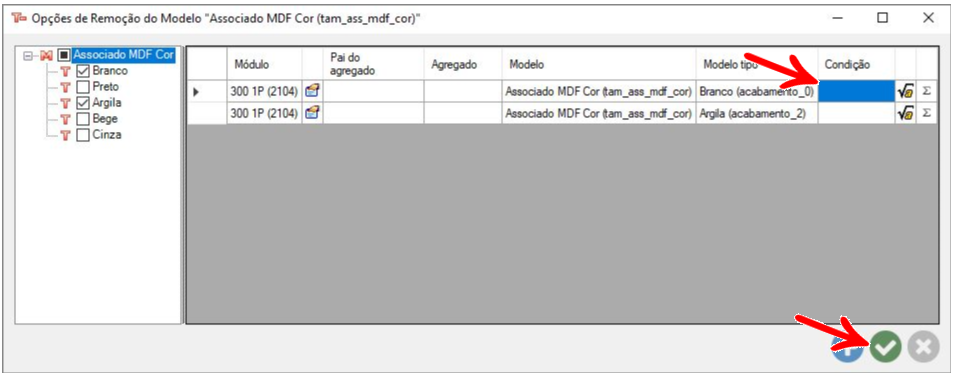Click the red T icon beside Cinza
The width and height of the screenshot is (954, 377).
click(66, 135)
